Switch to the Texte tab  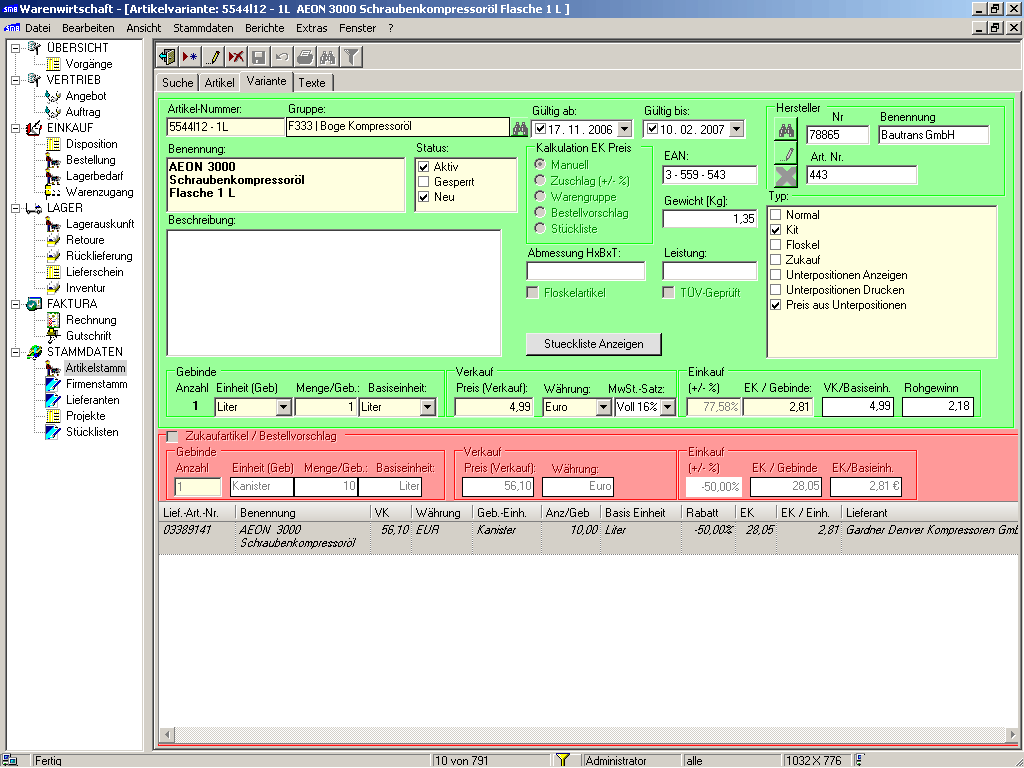pos(312,83)
